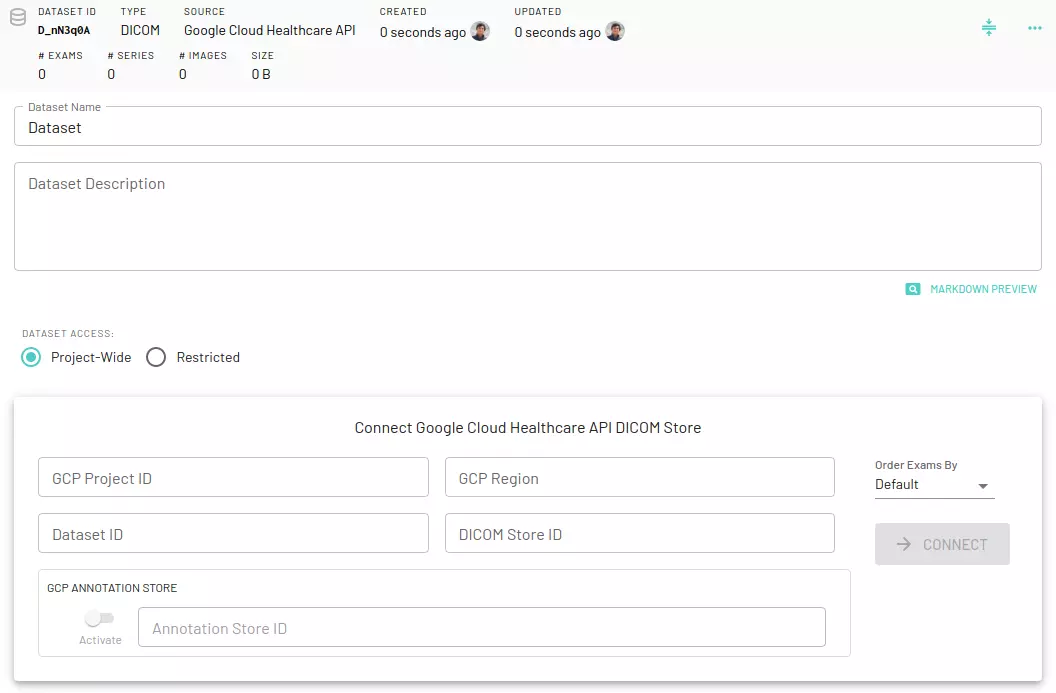
Task: Click the magnifier icon beside Markdown Preview
Action: click(x=912, y=288)
